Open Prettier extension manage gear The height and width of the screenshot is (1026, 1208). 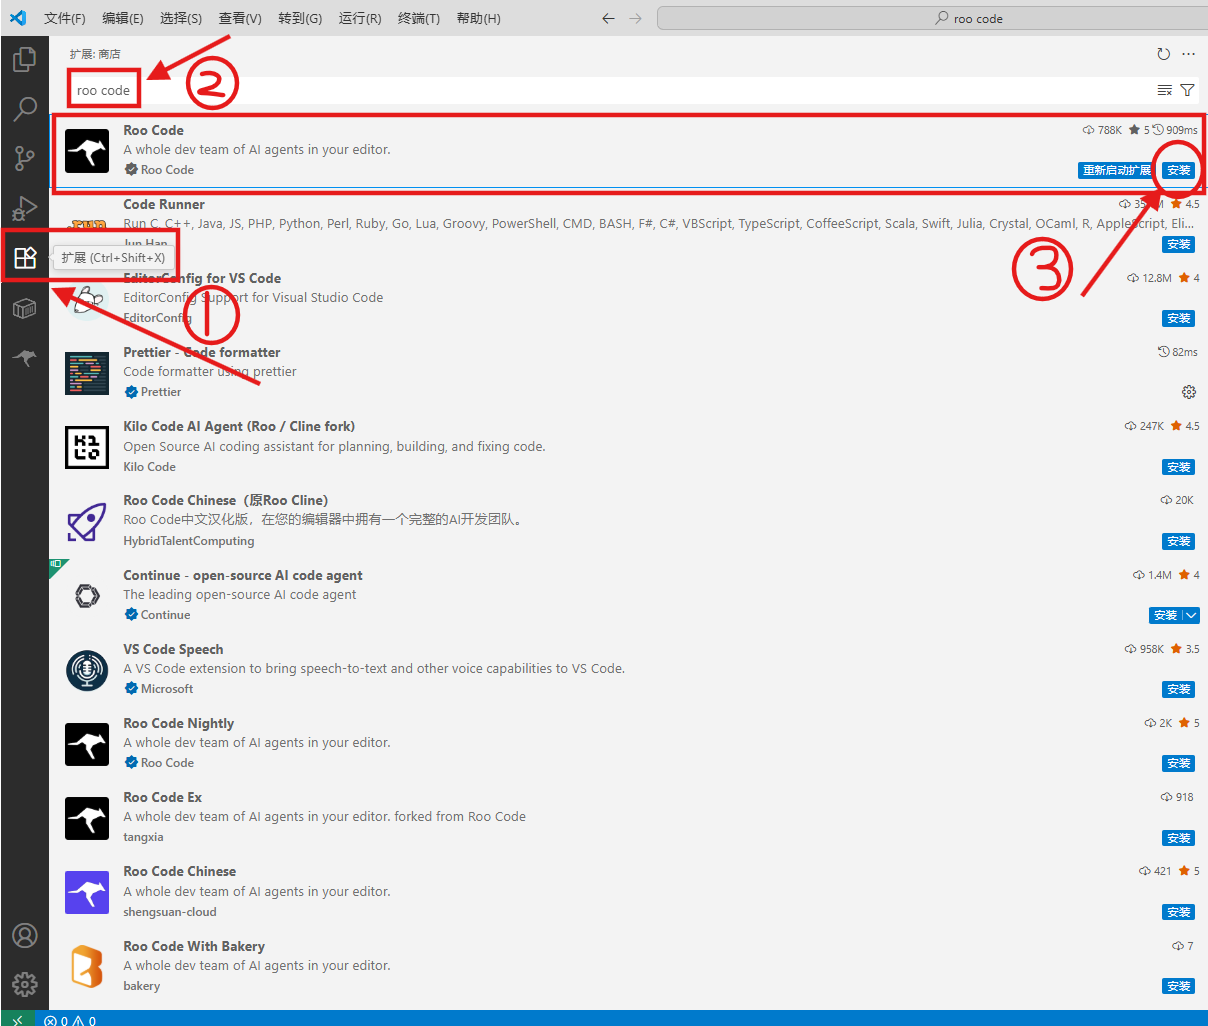coord(1188,392)
